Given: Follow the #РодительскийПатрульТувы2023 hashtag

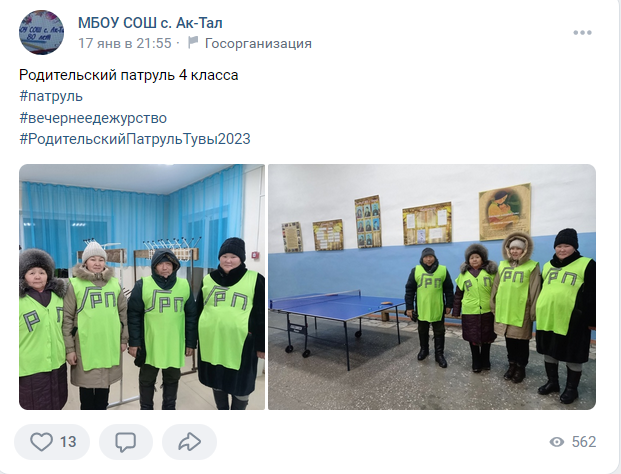Looking at the screenshot, I should 135,139.
